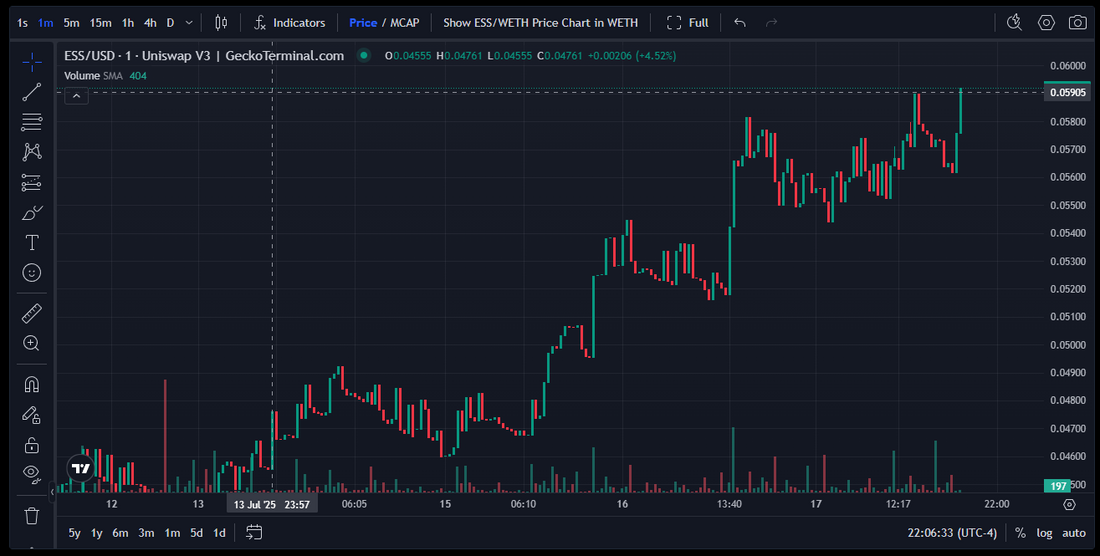Activate the zoom in tool
Viewport: 1100px width, 556px height.
click(32, 343)
